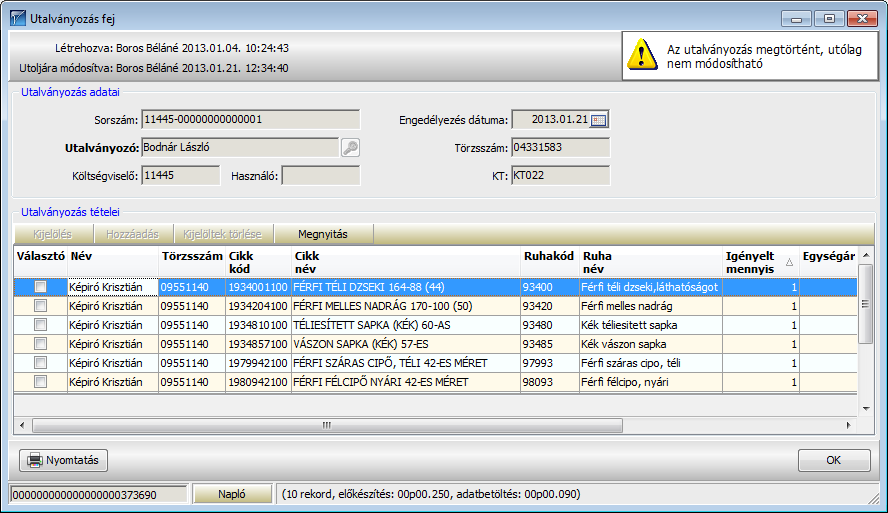Click ruhakód 93480
888x513 pixels.
click(550, 325)
